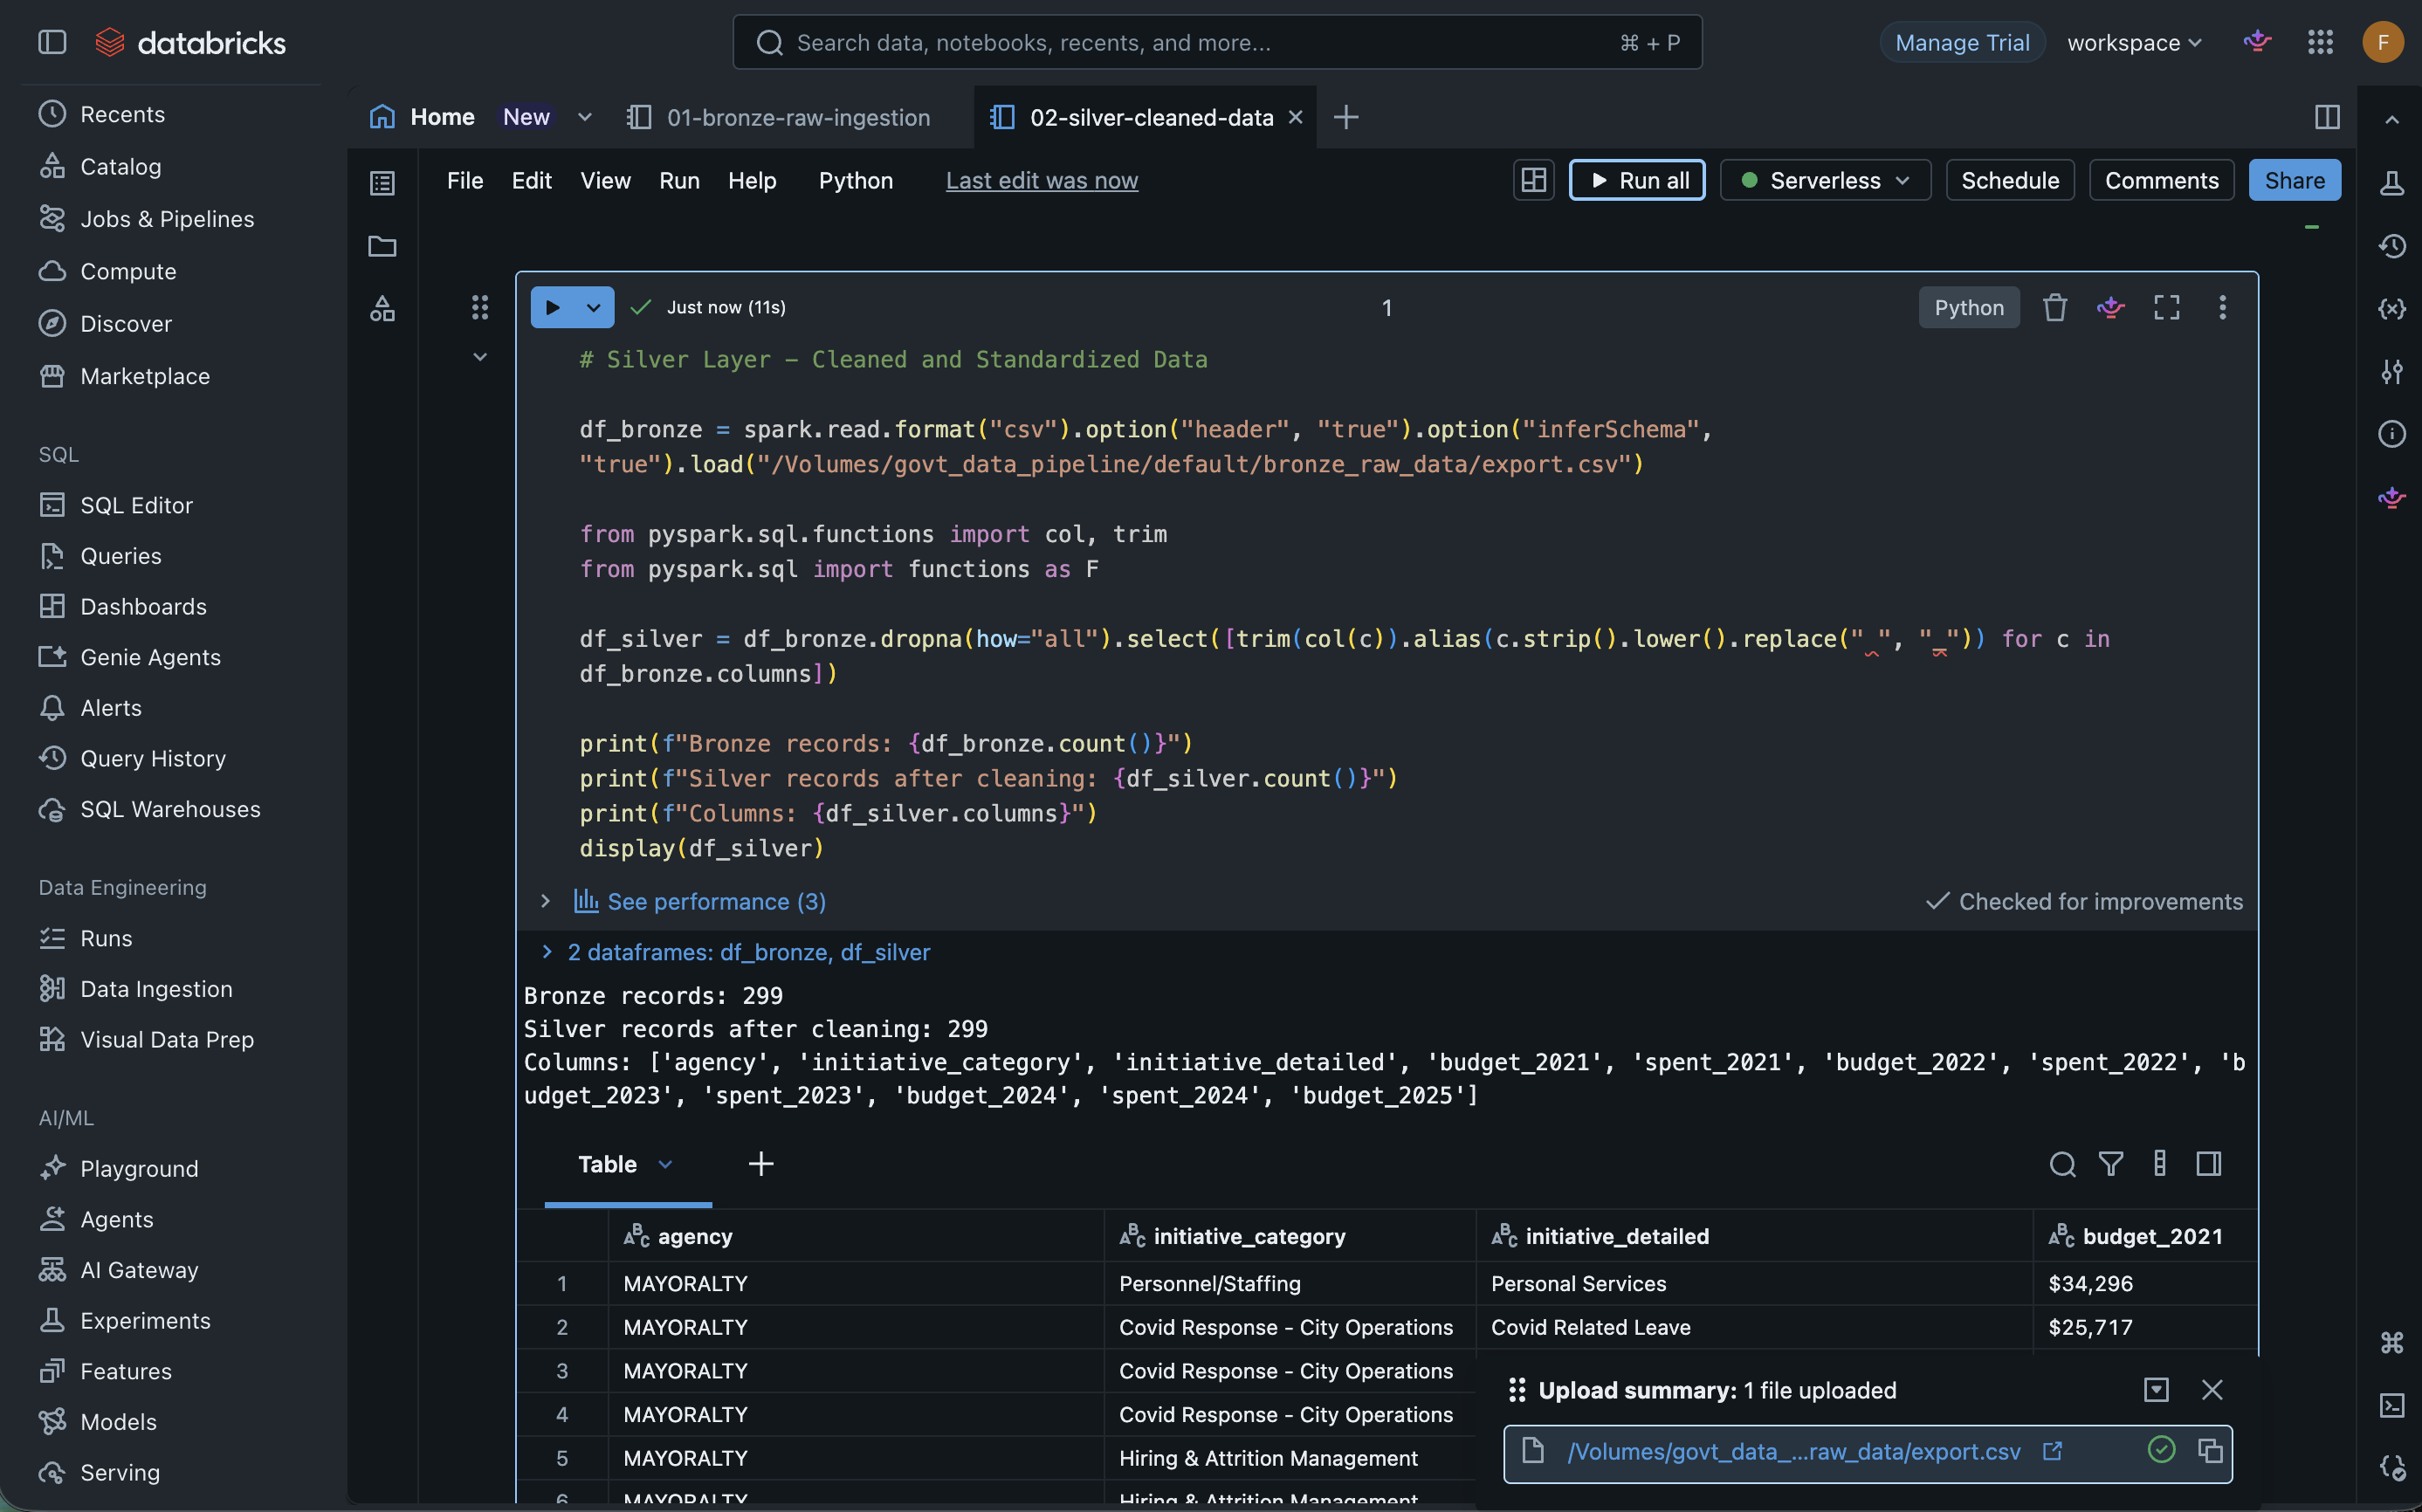Open Table visualization dropdown chevron
This screenshot has width=2422, height=1512.
(x=665, y=1164)
